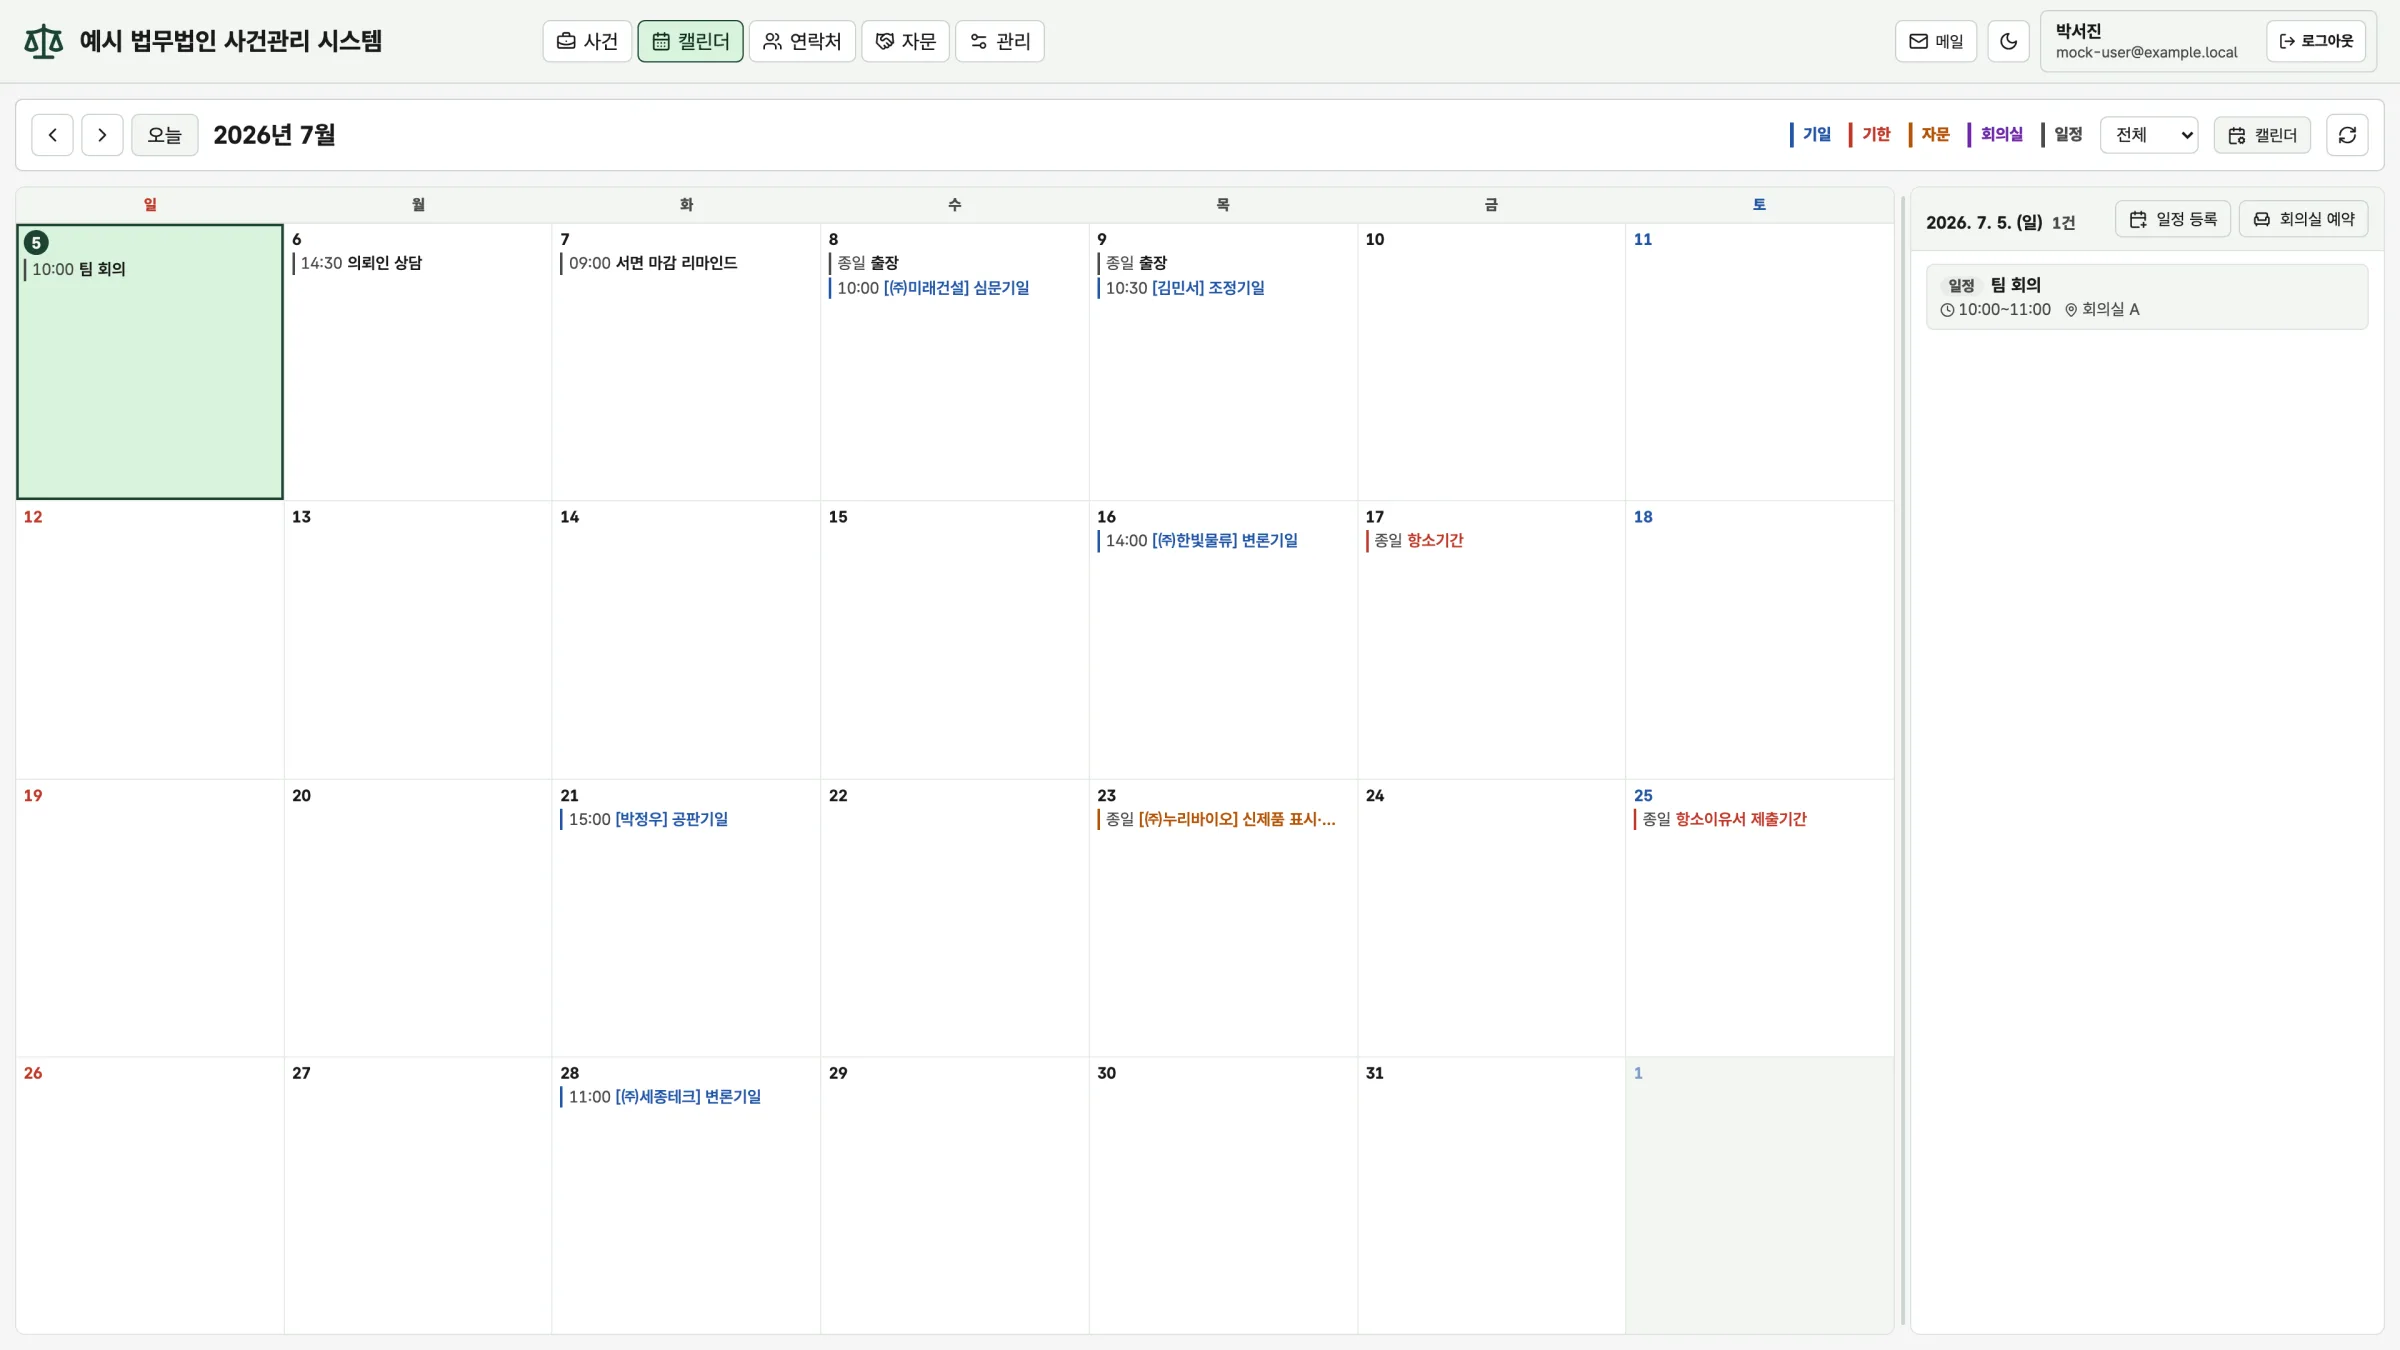Go to previous month with left chevron
Screen dimensions: 2400x1350
pos(52,135)
